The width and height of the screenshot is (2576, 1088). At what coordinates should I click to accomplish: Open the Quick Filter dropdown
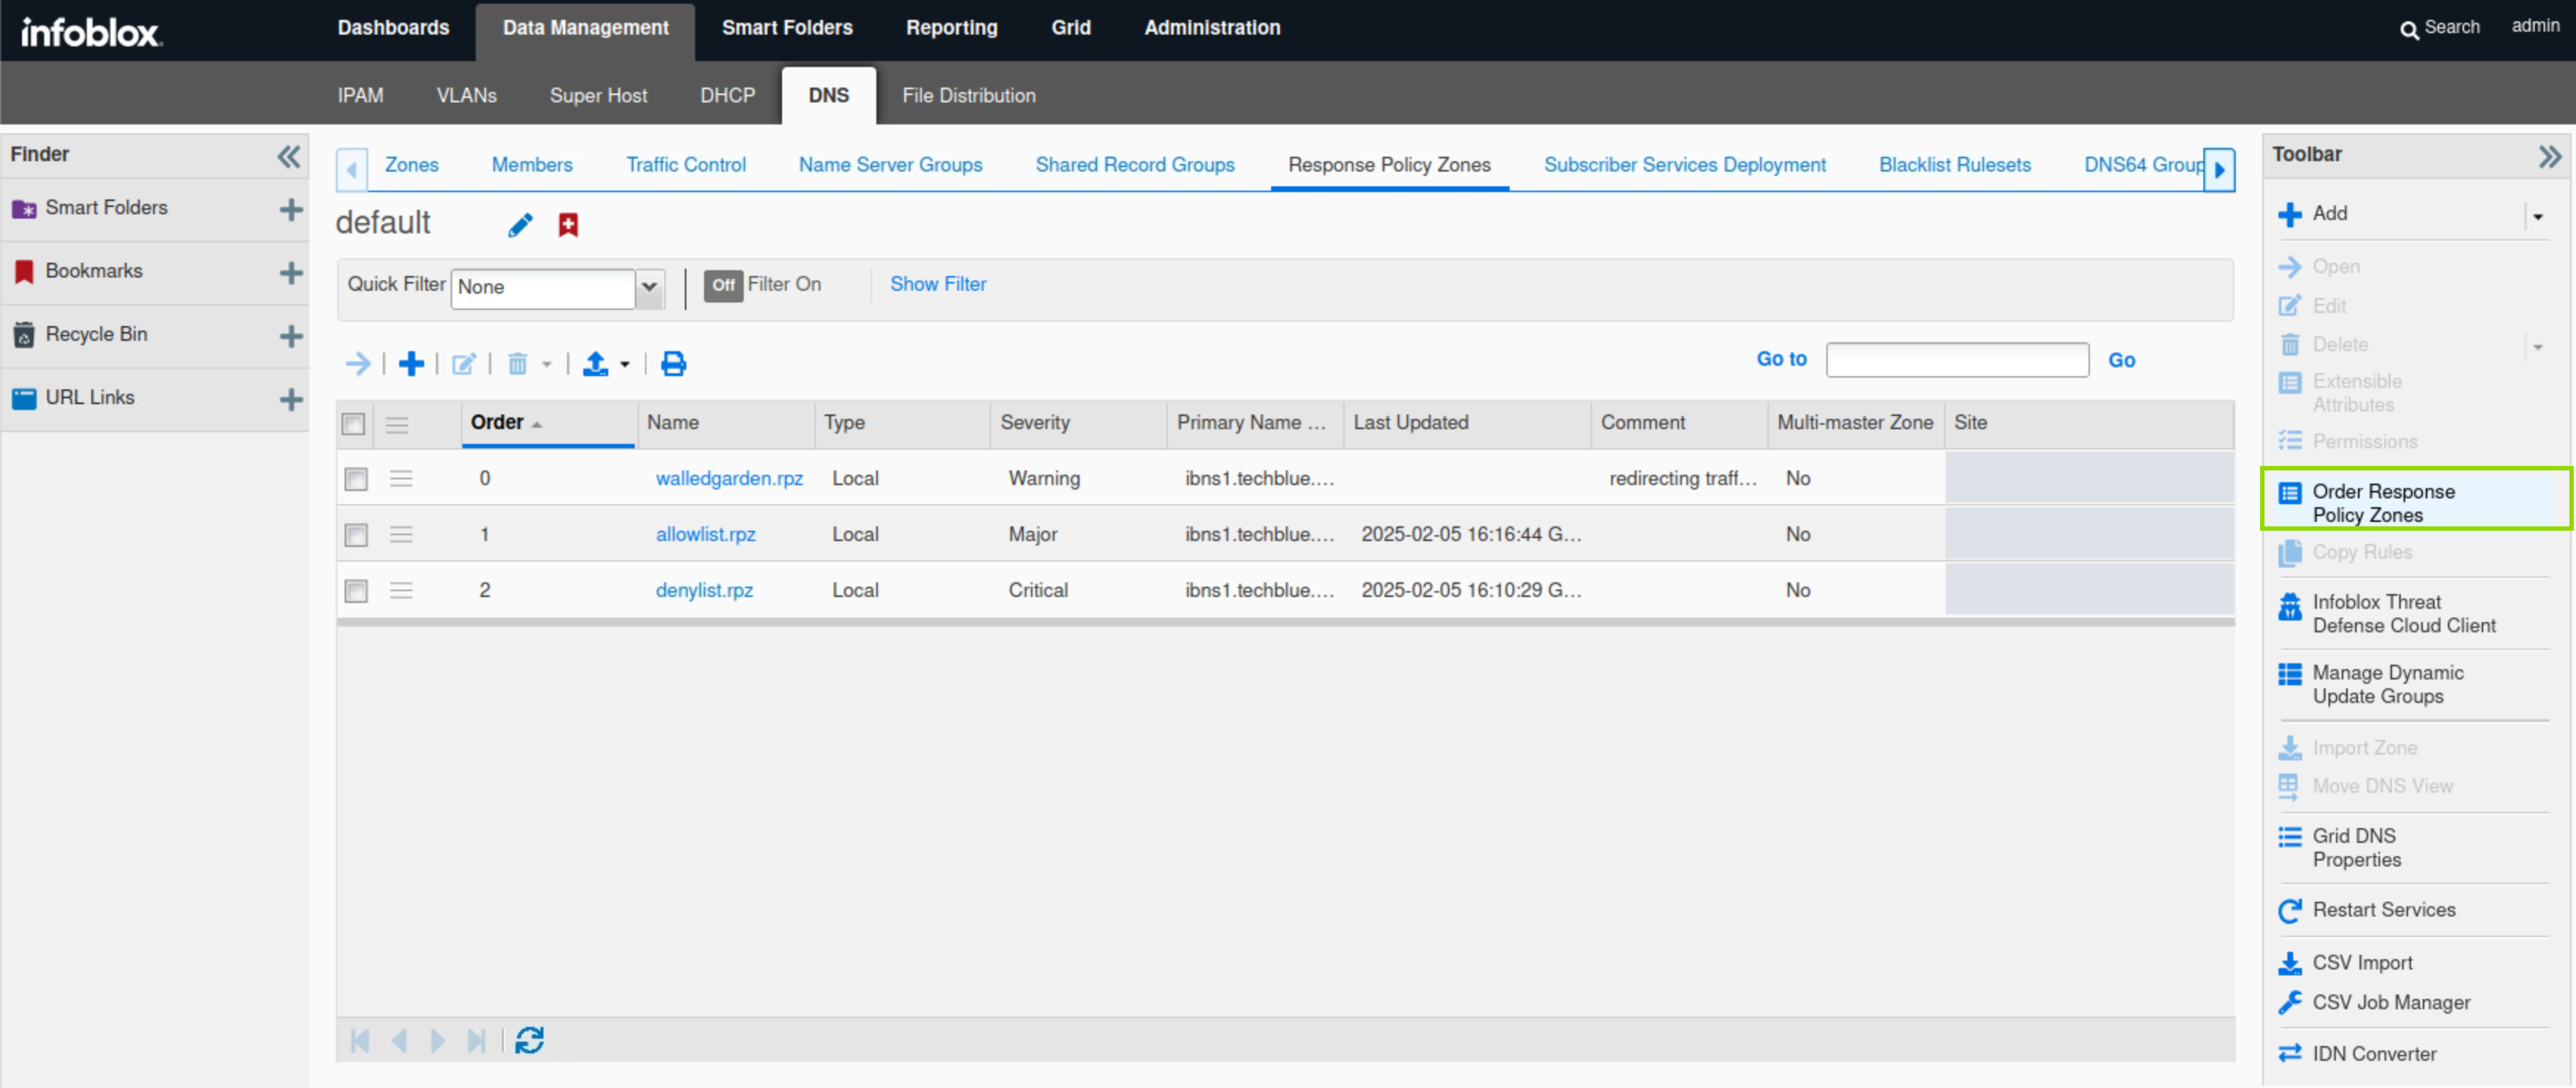pyautogui.click(x=649, y=287)
